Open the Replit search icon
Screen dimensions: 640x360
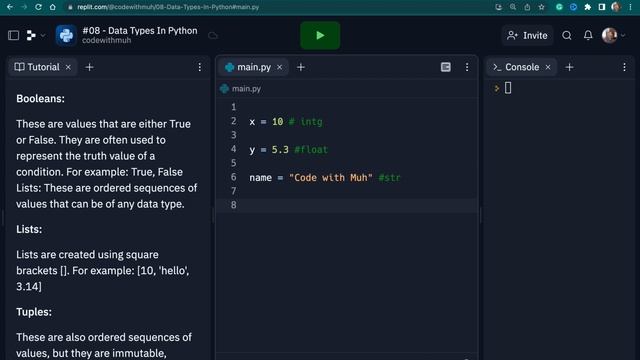(x=567, y=36)
